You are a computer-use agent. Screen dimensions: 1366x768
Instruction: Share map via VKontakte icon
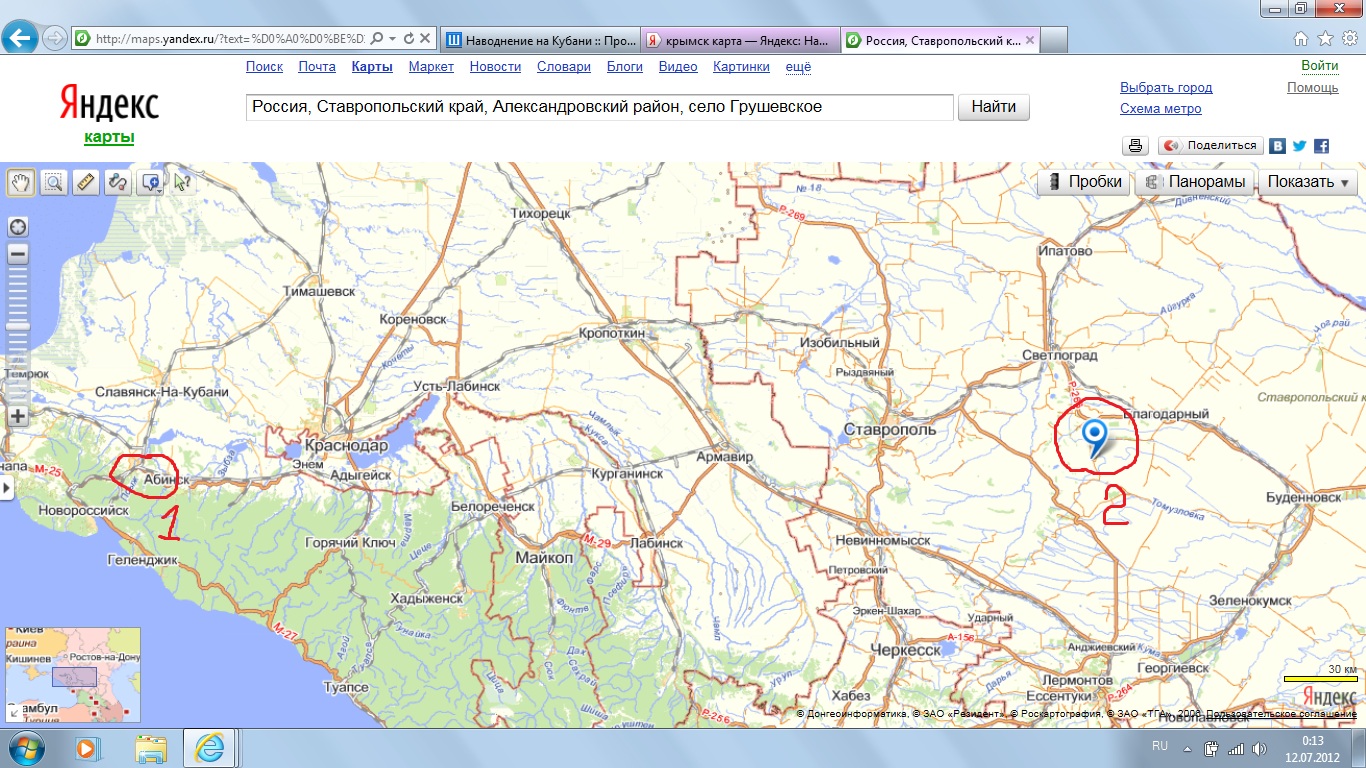click(x=1277, y=146)
